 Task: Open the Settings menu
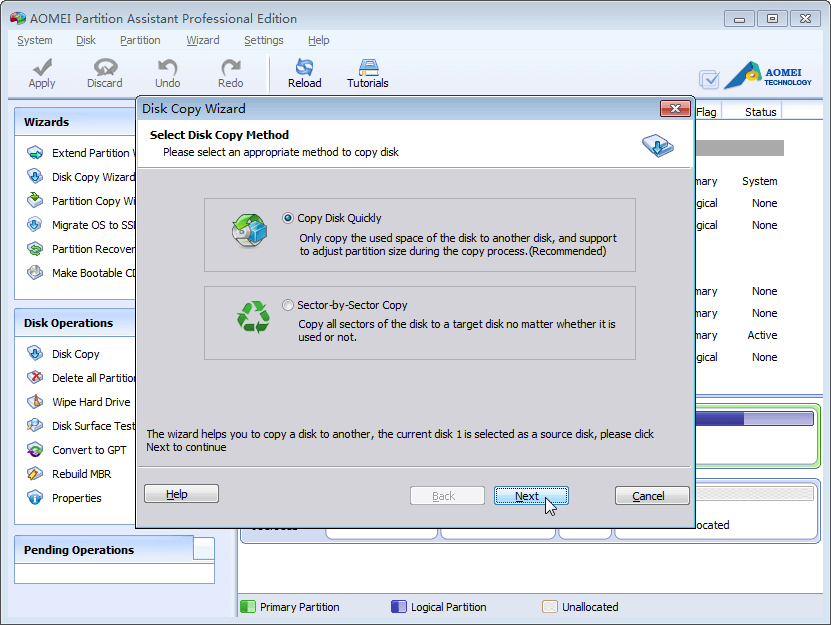(263, 40)
